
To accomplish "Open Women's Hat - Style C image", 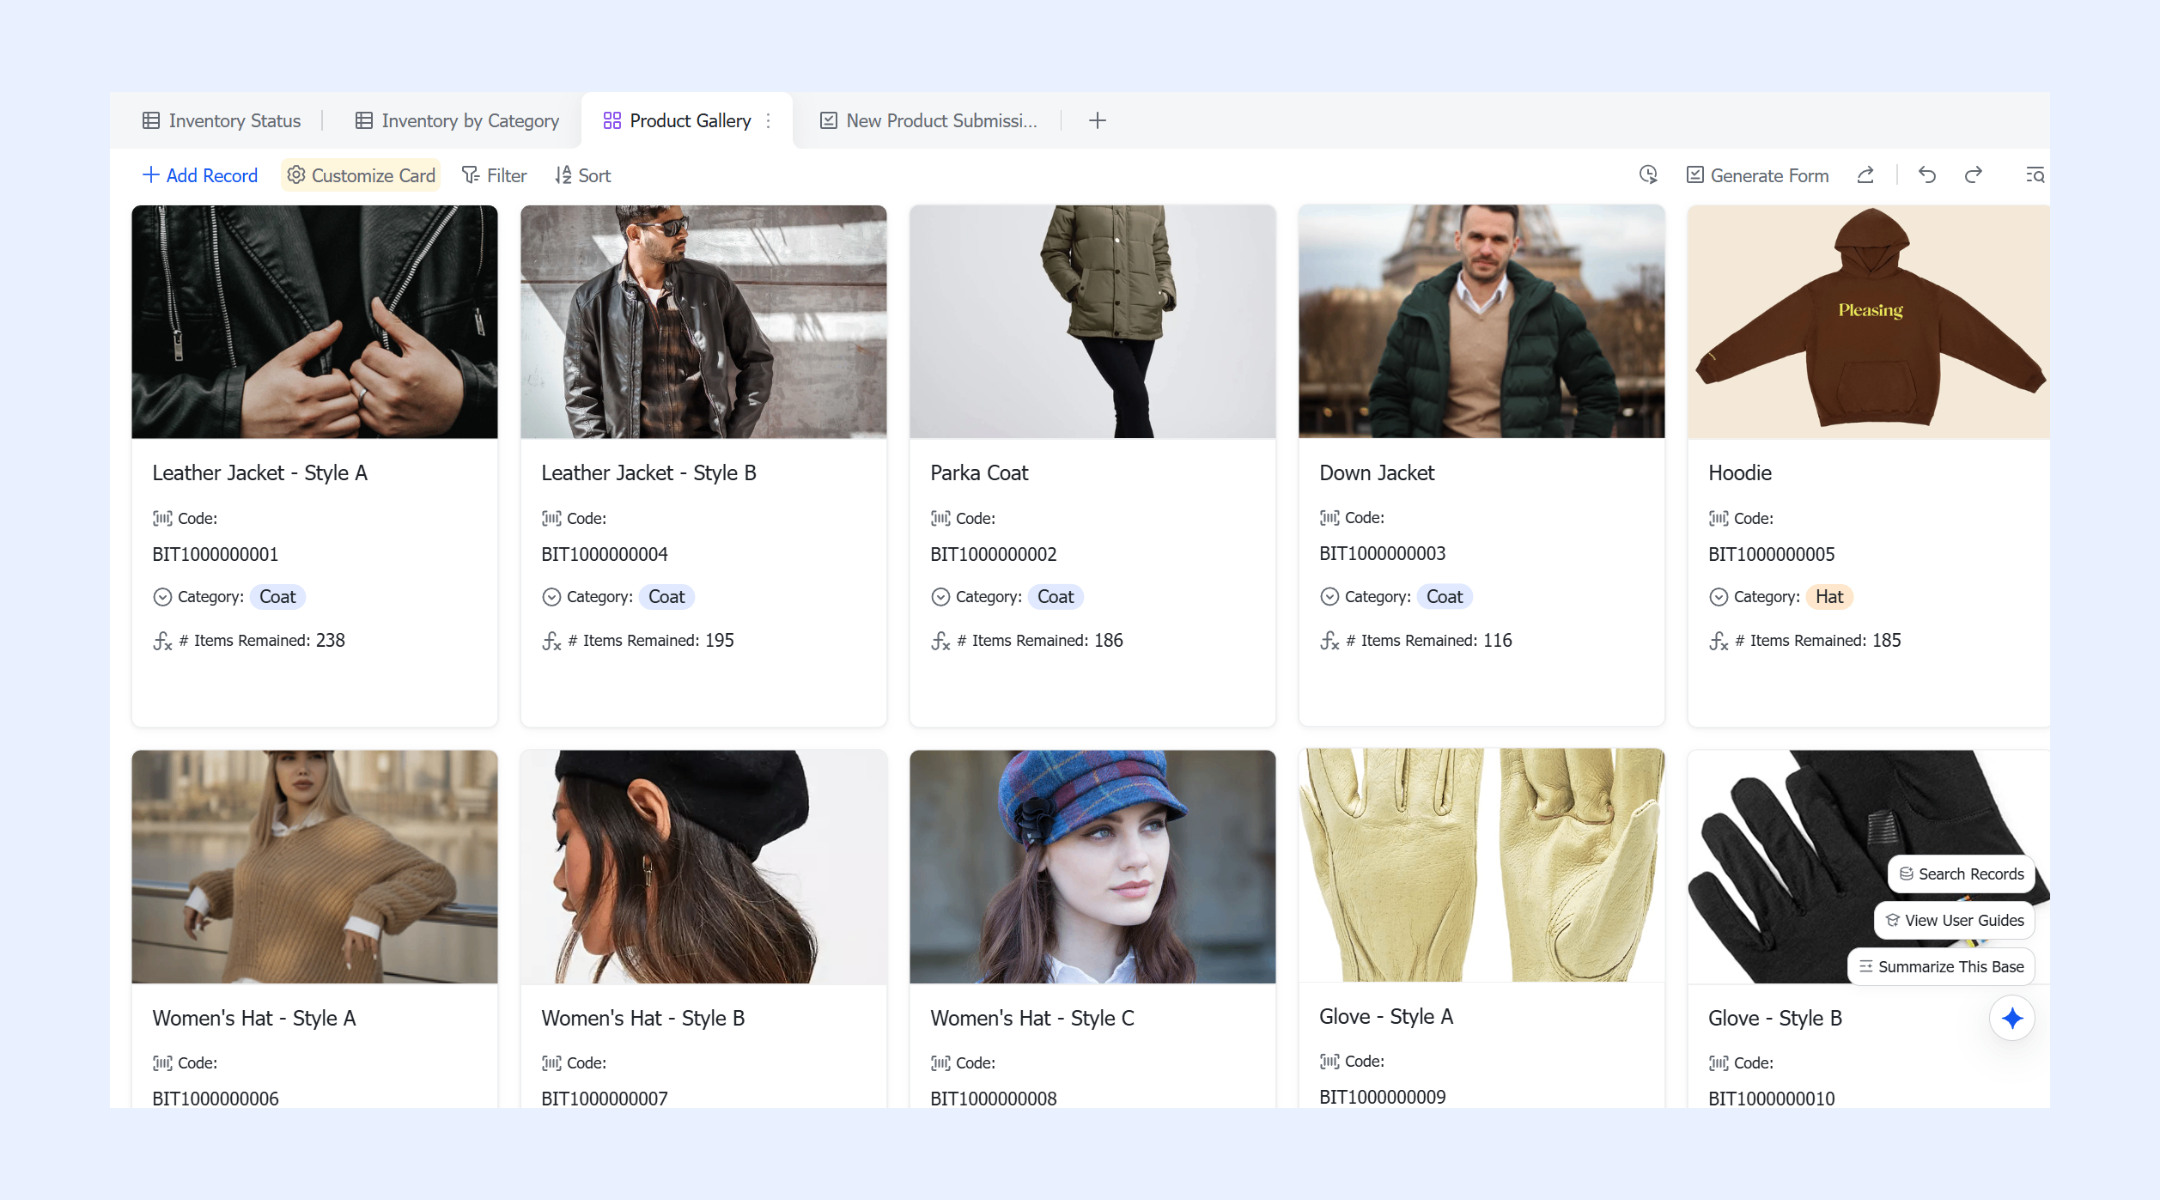I will pos(1093,867).
